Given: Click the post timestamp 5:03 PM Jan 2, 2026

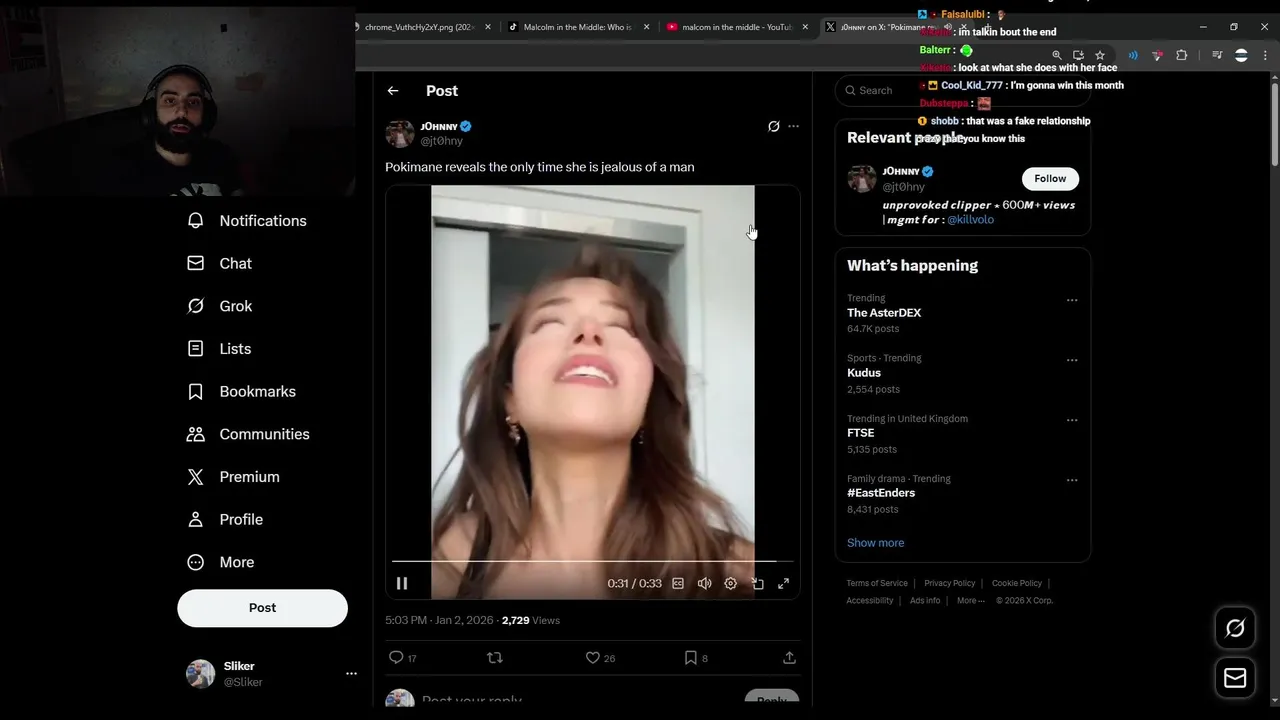Looking at the screenshot, I should (x=439, y=620).
